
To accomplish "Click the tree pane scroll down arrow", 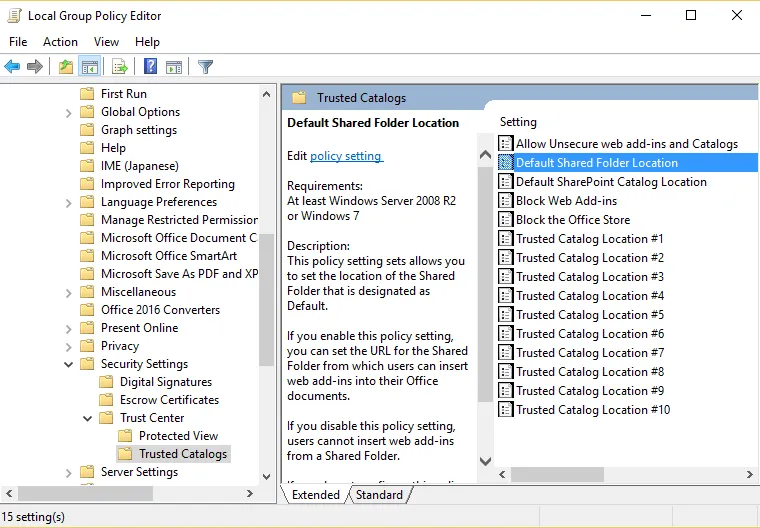I will point(267,477).
